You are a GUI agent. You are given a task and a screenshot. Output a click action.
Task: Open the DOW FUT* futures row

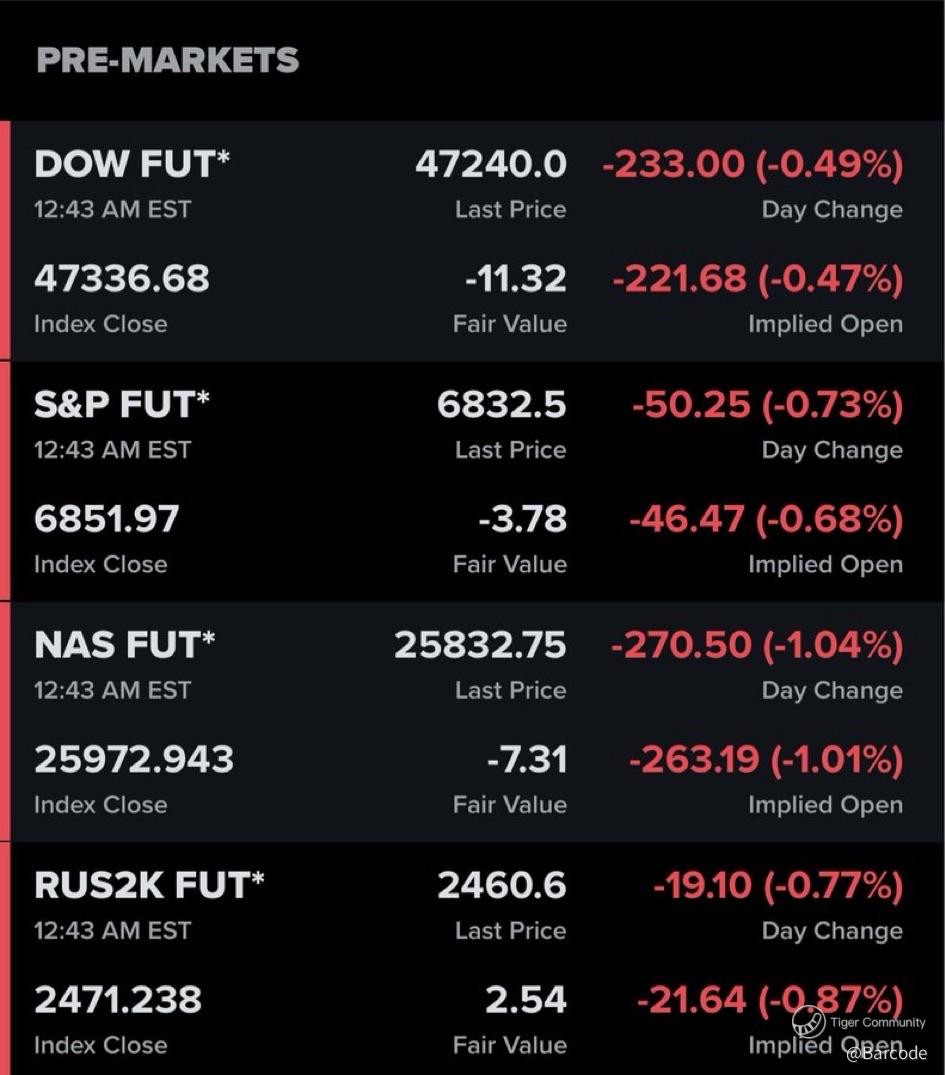(x=132, y=164)
